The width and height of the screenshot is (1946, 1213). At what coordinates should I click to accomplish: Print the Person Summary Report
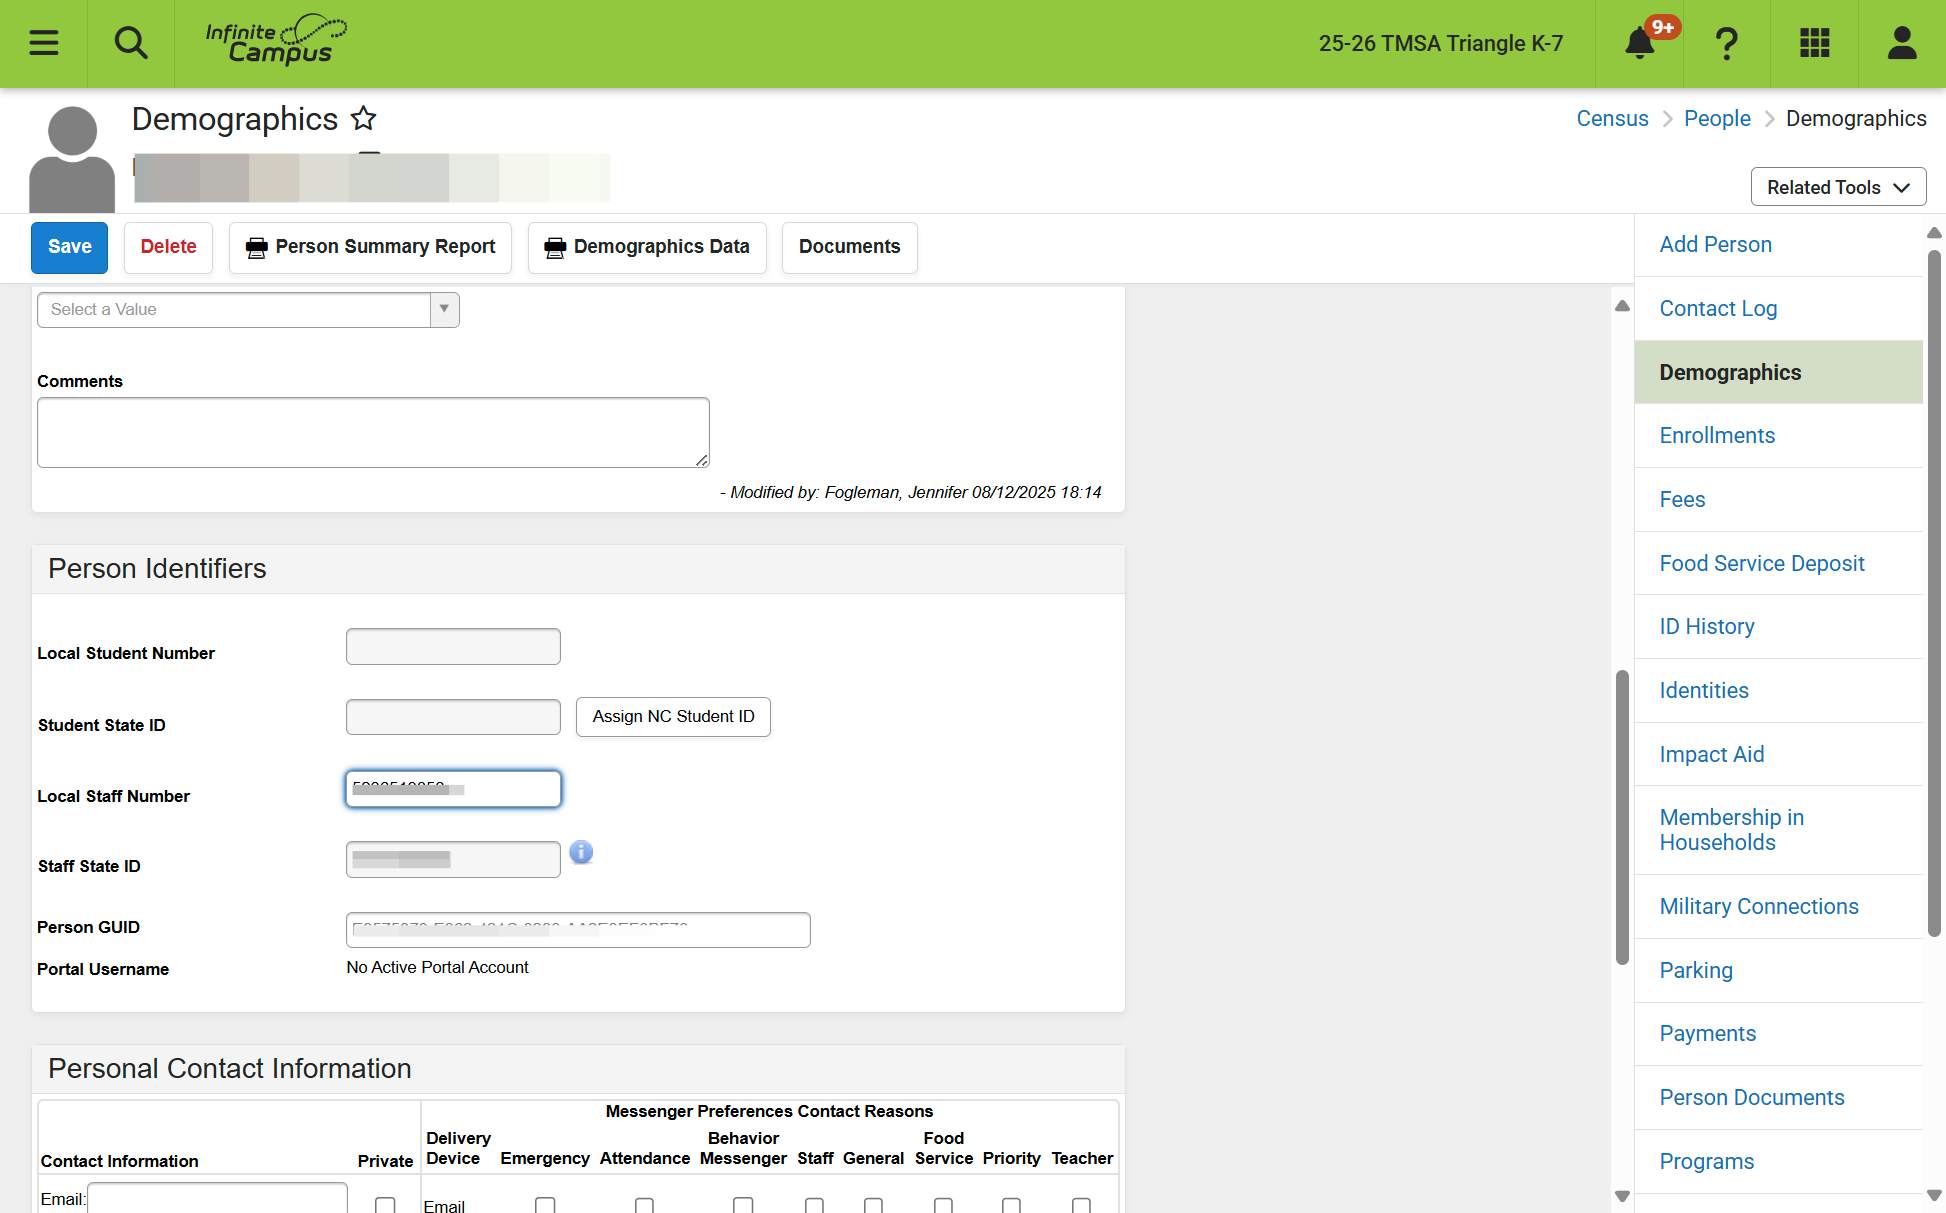point(370,247)
